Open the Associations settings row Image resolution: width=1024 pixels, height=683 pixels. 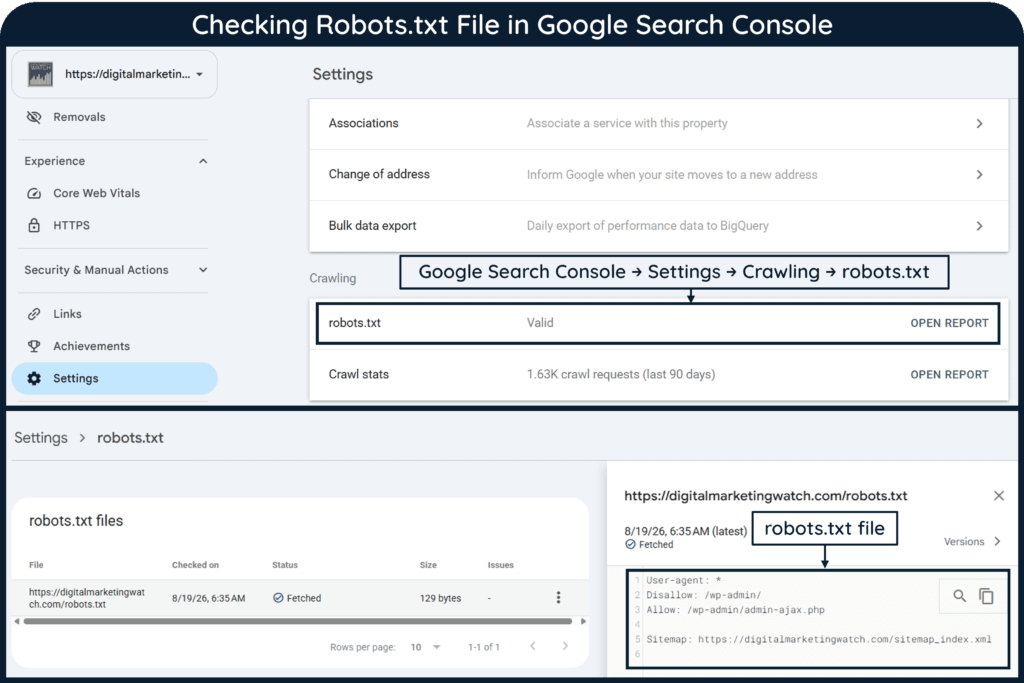point(658,123)
